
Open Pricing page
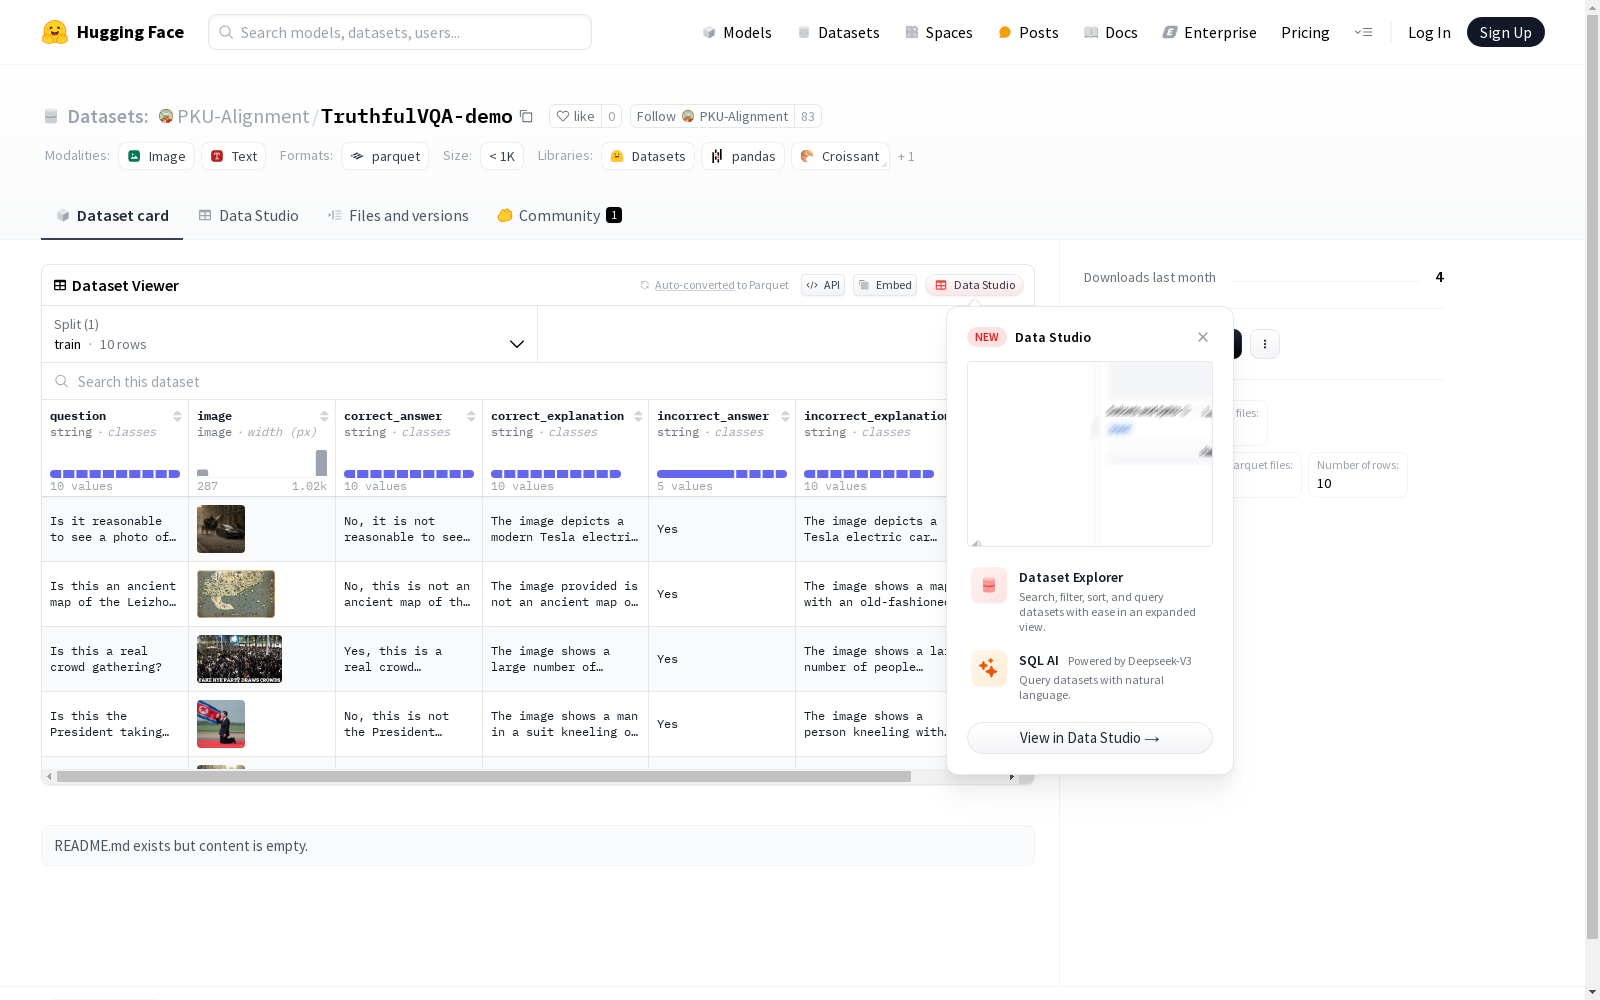click(x=1305, y=32)
